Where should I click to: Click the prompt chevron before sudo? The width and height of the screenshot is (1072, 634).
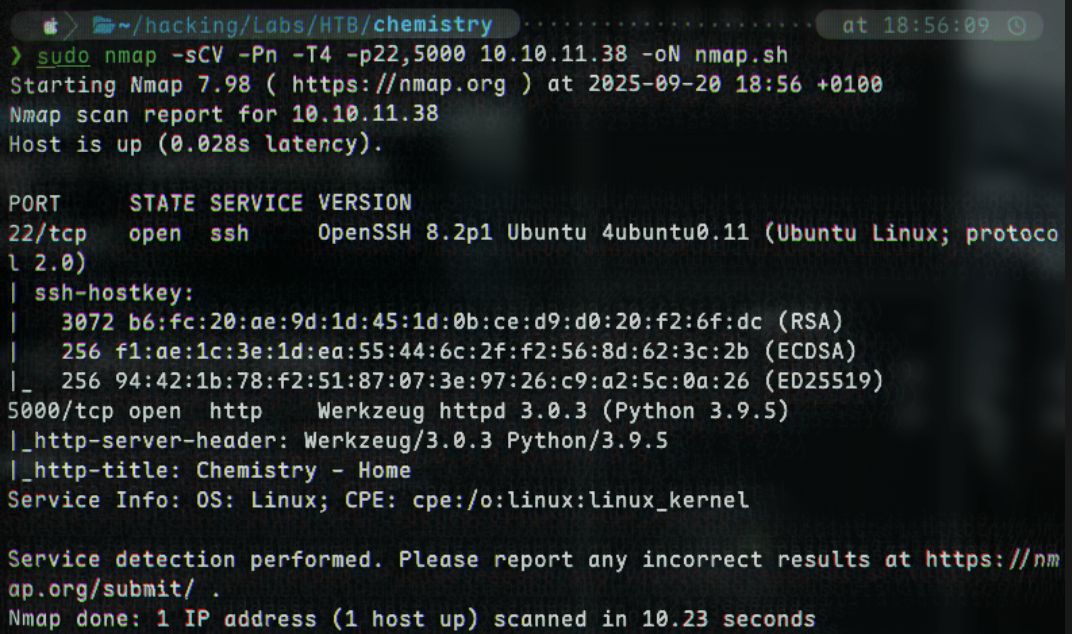[x=16, y=54]
